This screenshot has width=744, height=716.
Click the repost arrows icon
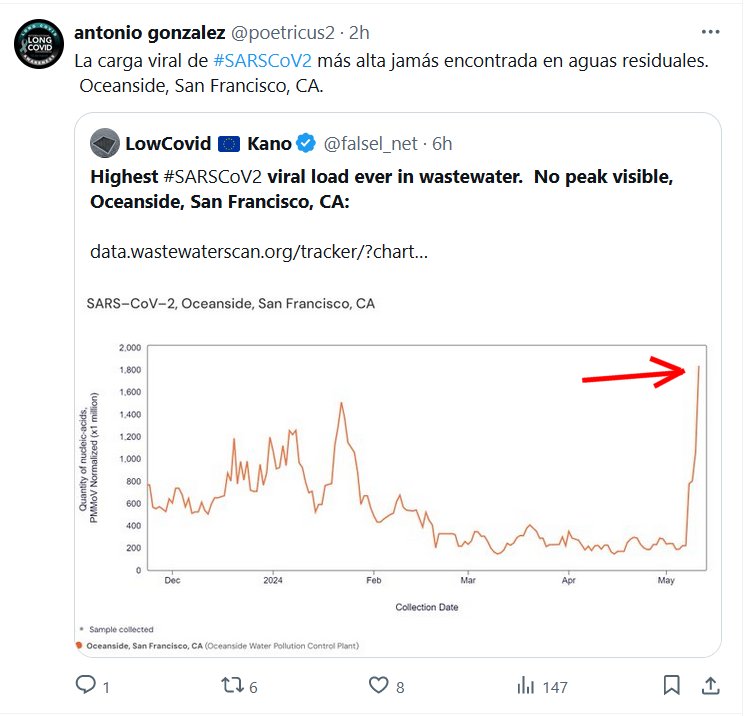coord(230,686)
